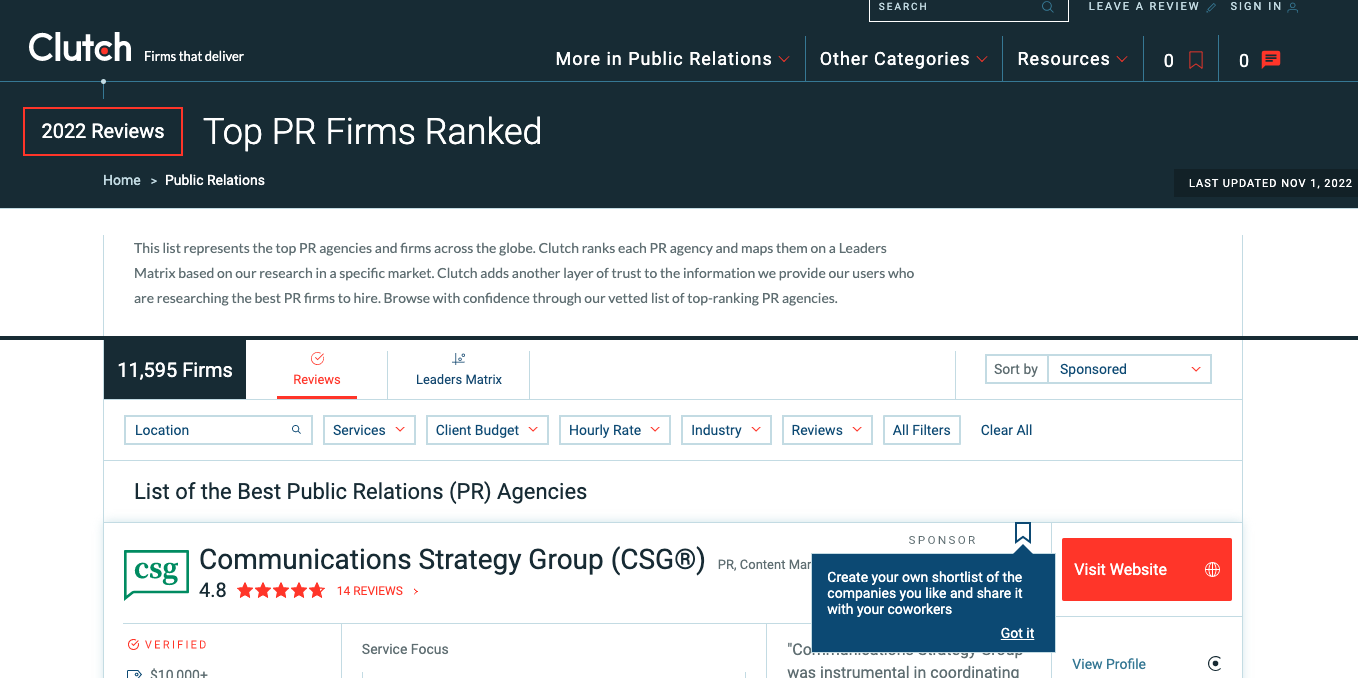Image resolution: width=1358 pixels, height=678 pixels.
Task: Open the Services filter dropdown
Action: [x=369, y=430]
